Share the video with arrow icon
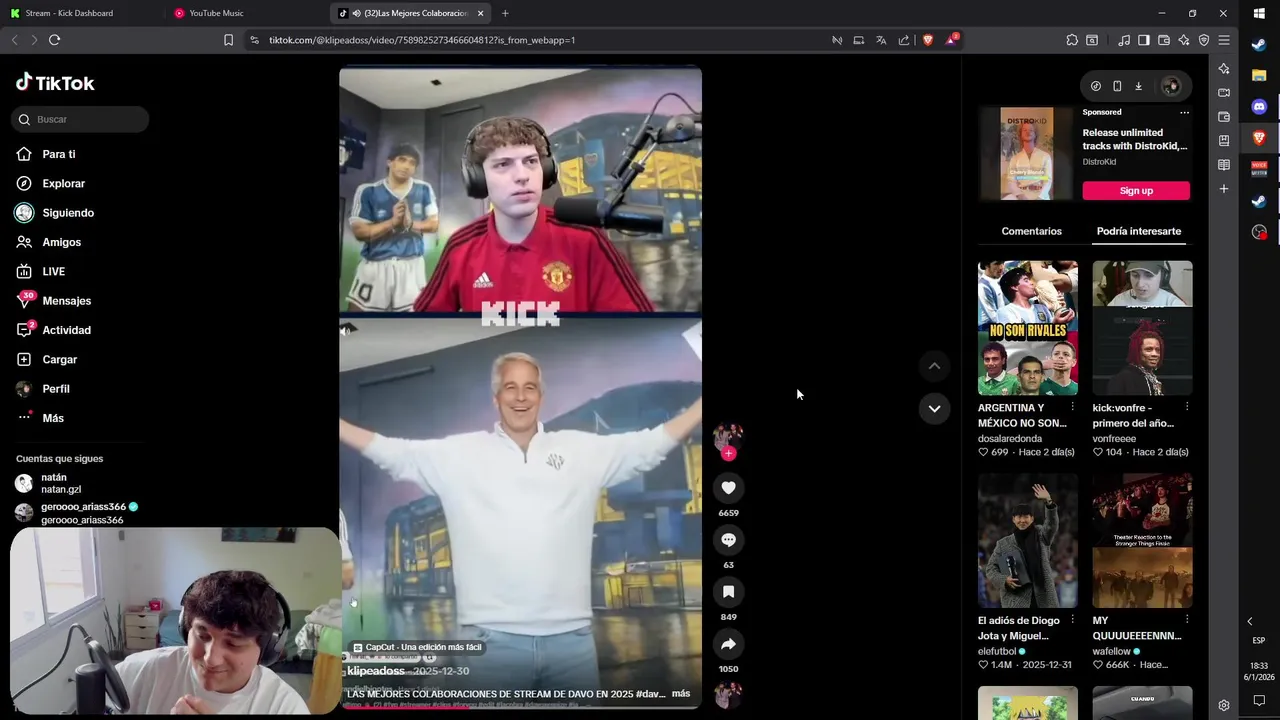 point(728,644)
